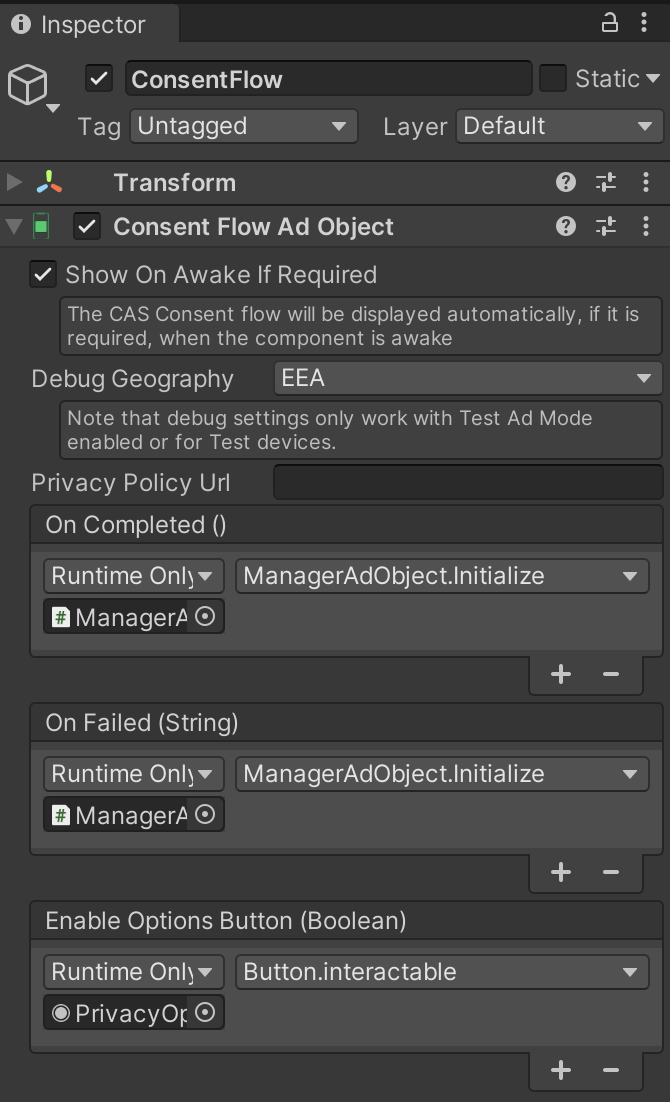Click the Inspector lock icon
This screenshot has height=1102, width=670.
pos(609,23)
